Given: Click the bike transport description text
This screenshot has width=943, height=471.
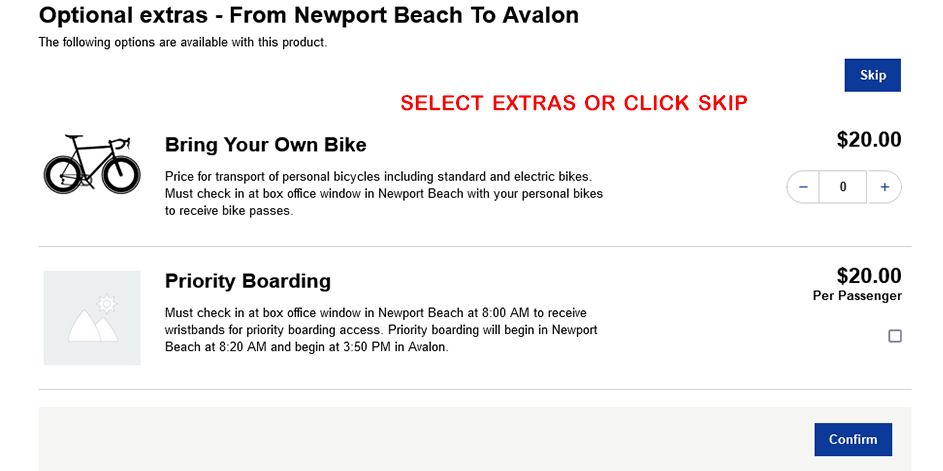Looking at the screenshot, I should pyautogui.click(x=383, y=194).
